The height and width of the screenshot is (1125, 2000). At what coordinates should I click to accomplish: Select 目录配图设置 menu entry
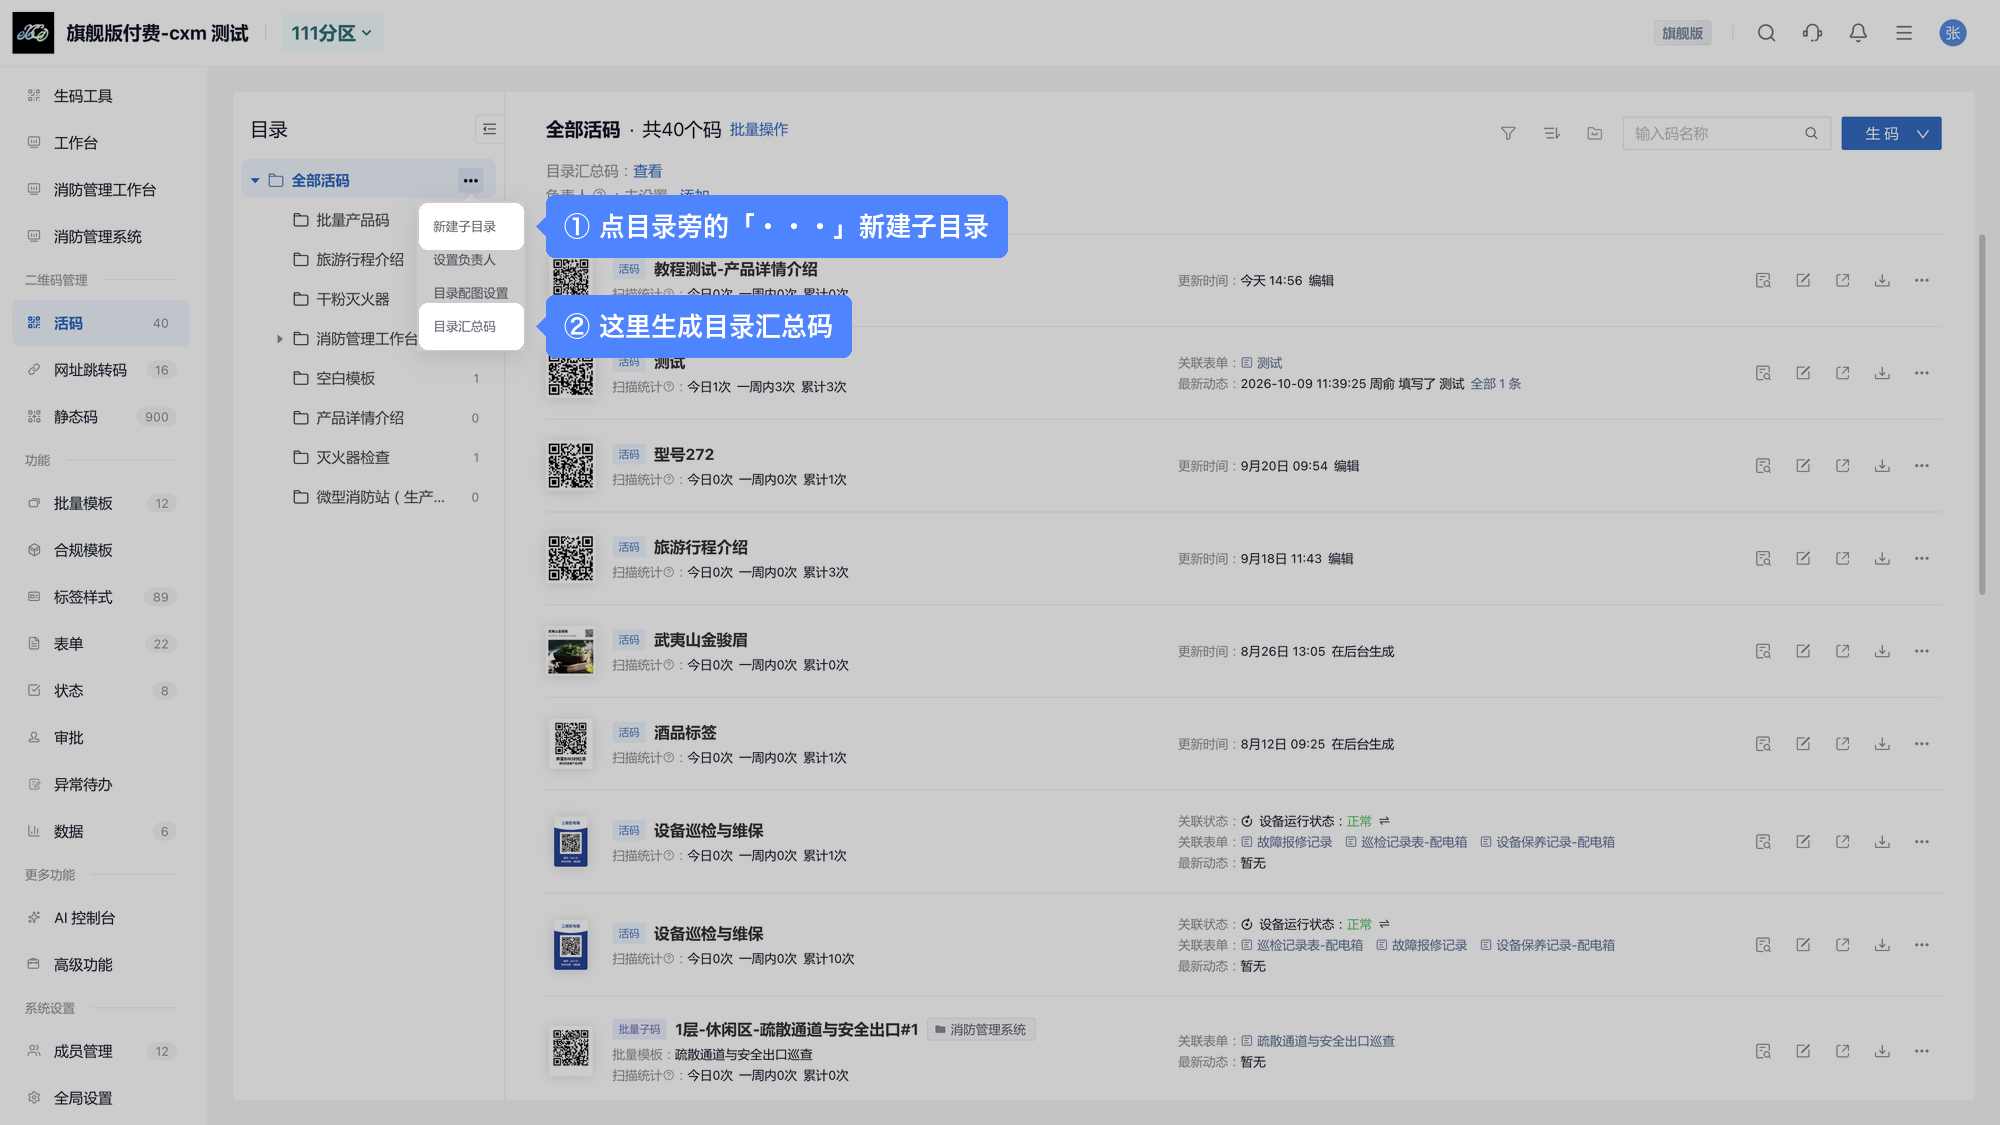pos(471,293)
